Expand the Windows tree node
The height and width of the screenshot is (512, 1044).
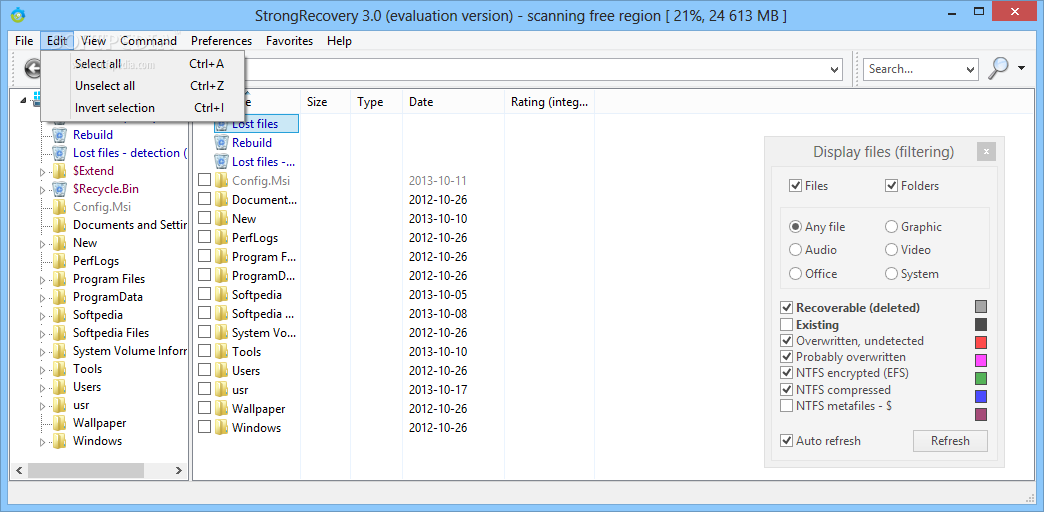pyautogui.click(x=43, y=441)
